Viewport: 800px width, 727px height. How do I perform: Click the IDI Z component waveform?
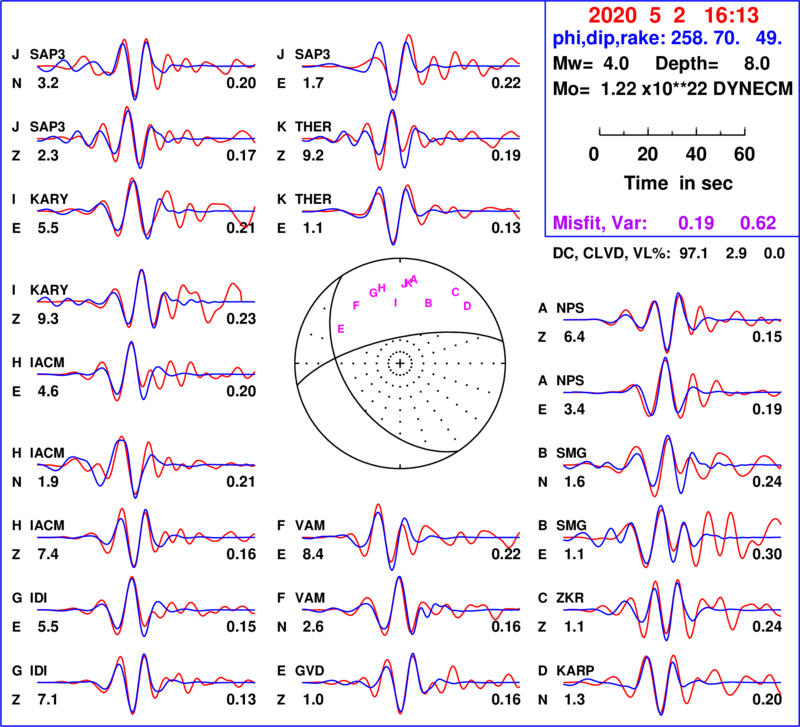tap(146, 683)
